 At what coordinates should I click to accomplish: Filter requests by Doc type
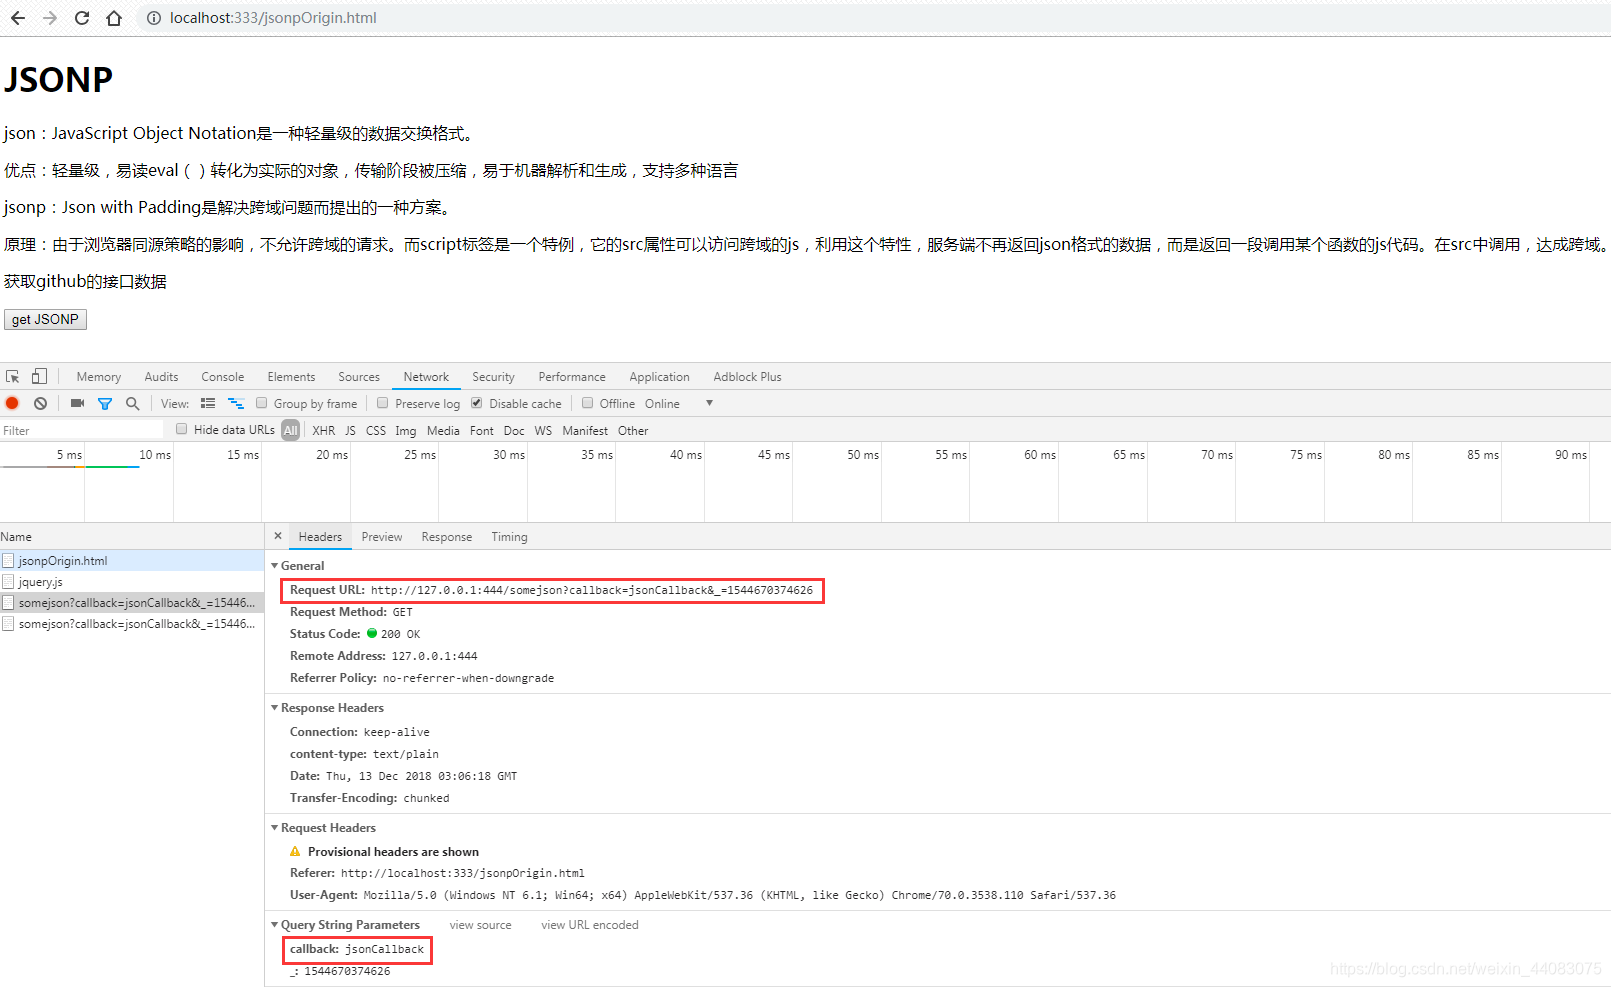point(514,431)
